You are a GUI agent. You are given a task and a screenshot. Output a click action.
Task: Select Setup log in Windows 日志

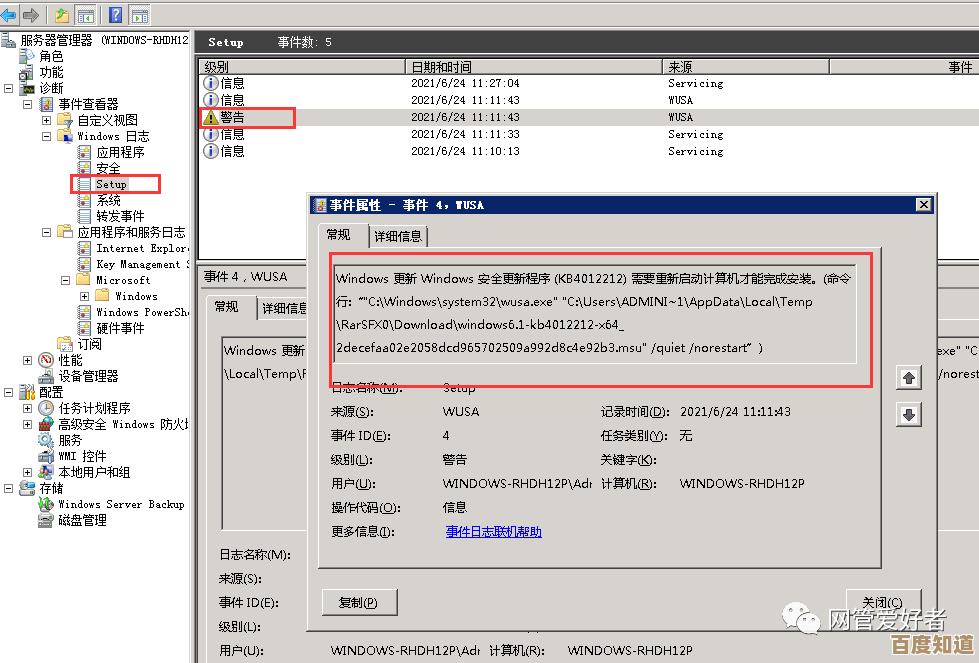[x=111, y=184]
